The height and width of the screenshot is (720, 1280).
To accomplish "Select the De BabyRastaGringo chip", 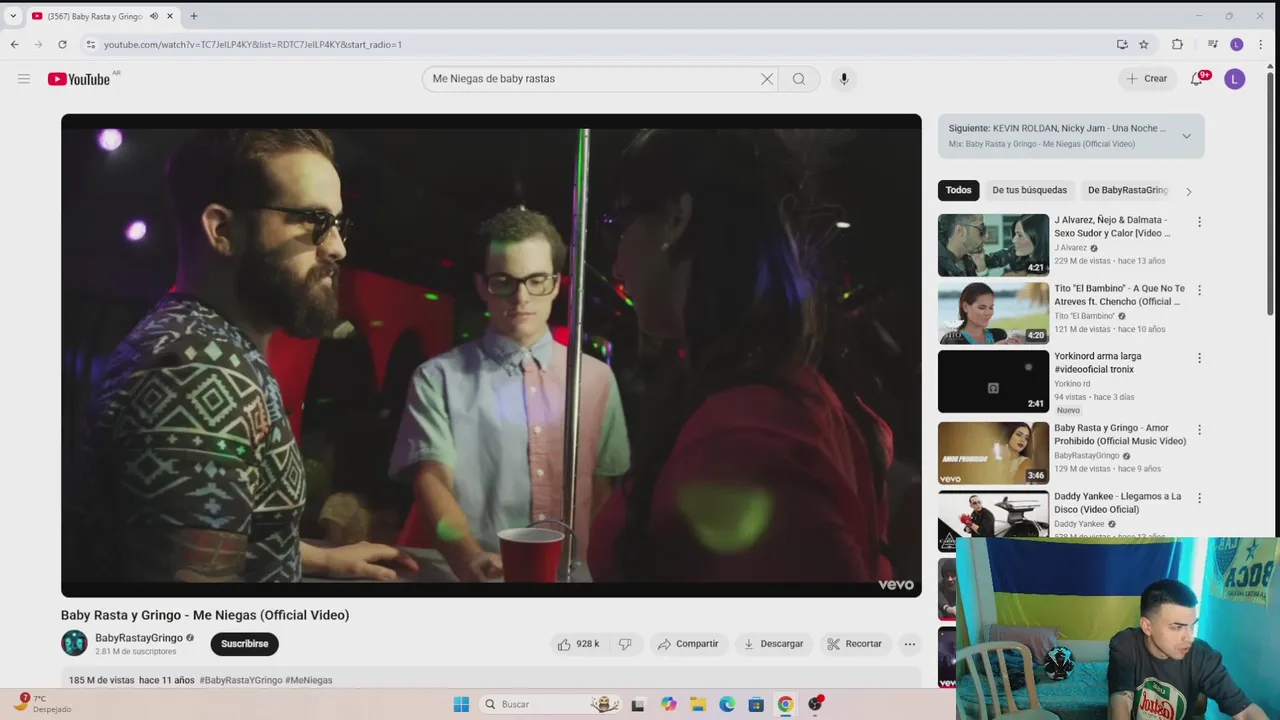I will pyautogui.click(x=1127, y=190).
